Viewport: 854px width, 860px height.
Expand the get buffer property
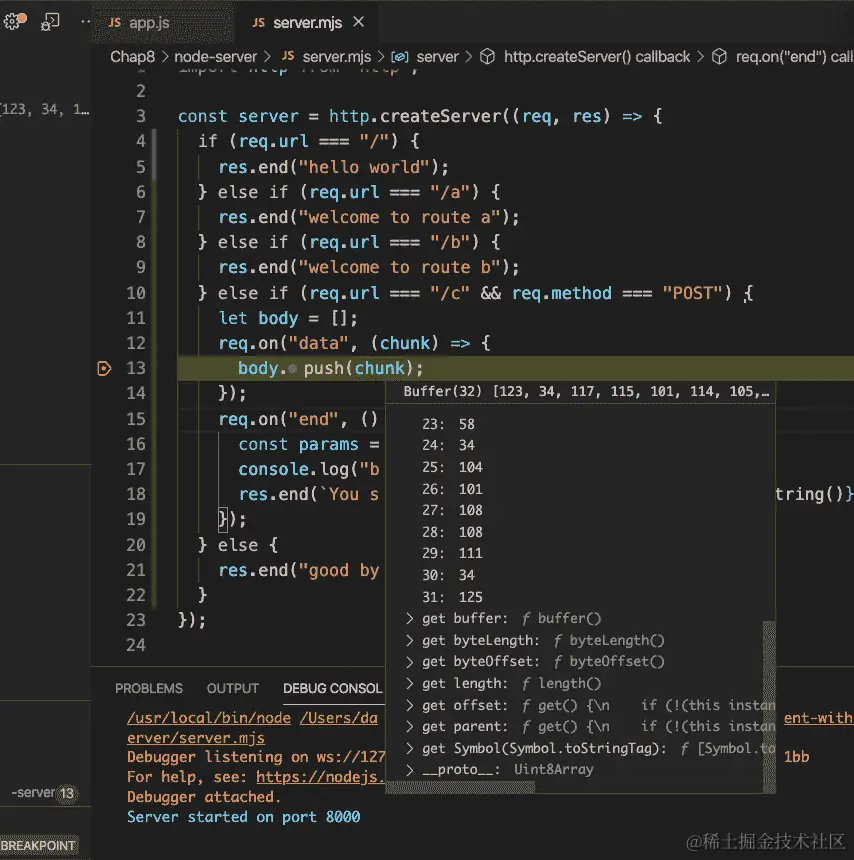(x=410, y=618)
